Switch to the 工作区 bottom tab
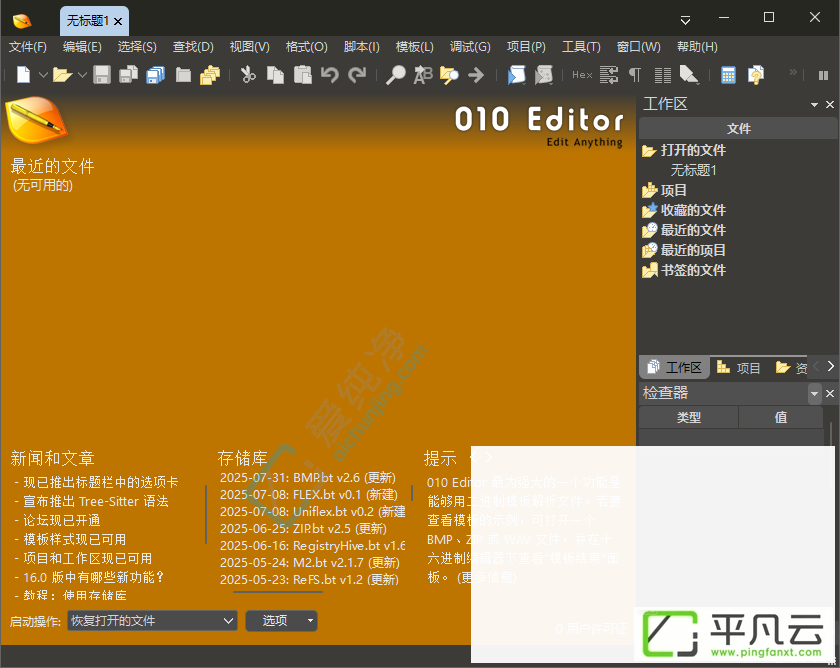The height and width of the screenshot is (668, 840). coord(675,367)
